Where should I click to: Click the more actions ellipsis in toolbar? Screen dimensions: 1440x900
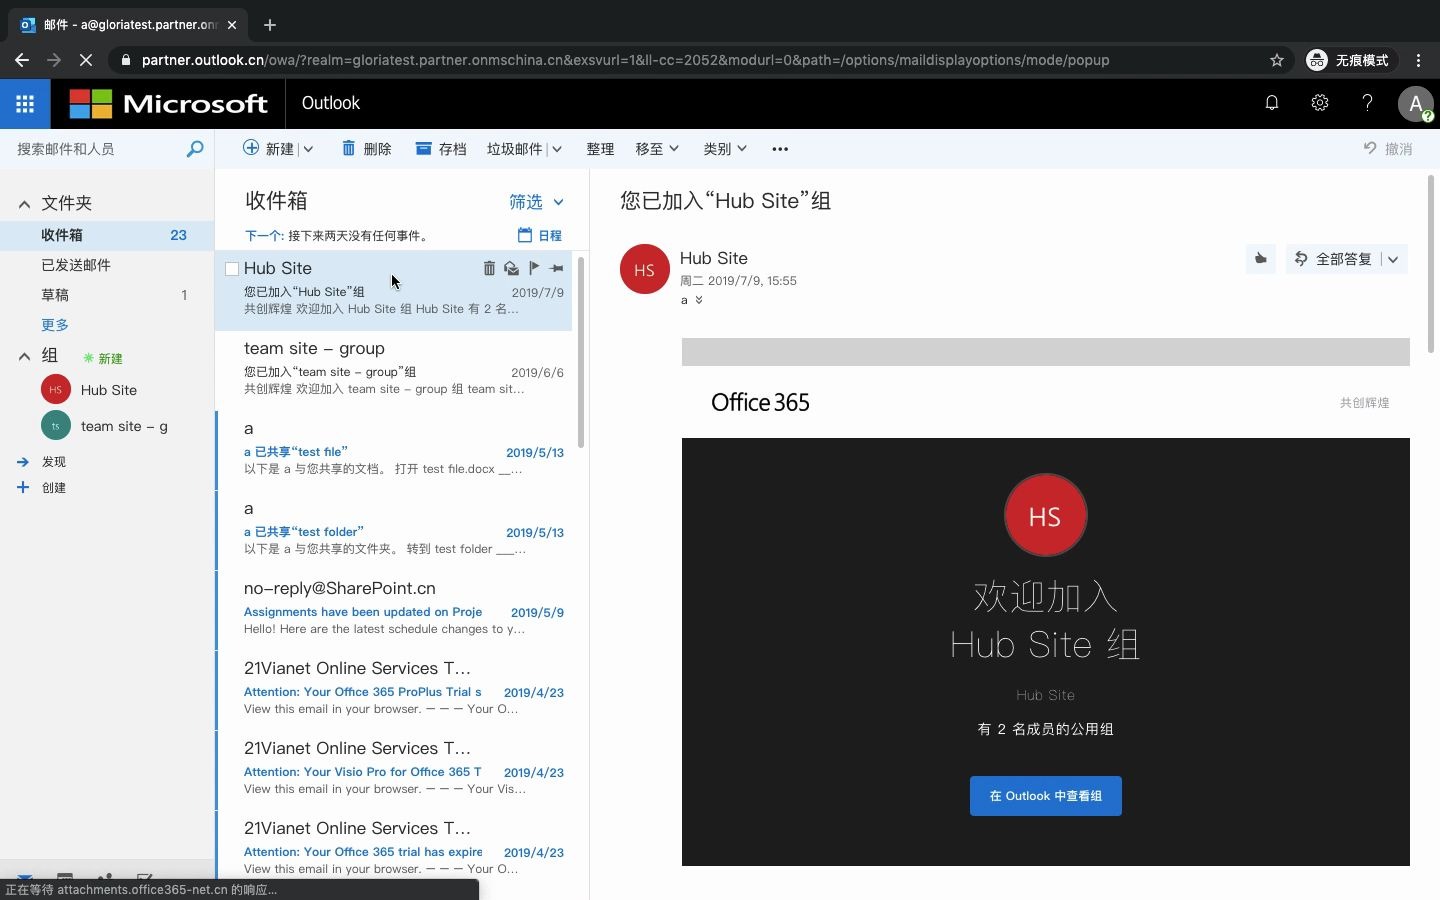pos(780,149)
